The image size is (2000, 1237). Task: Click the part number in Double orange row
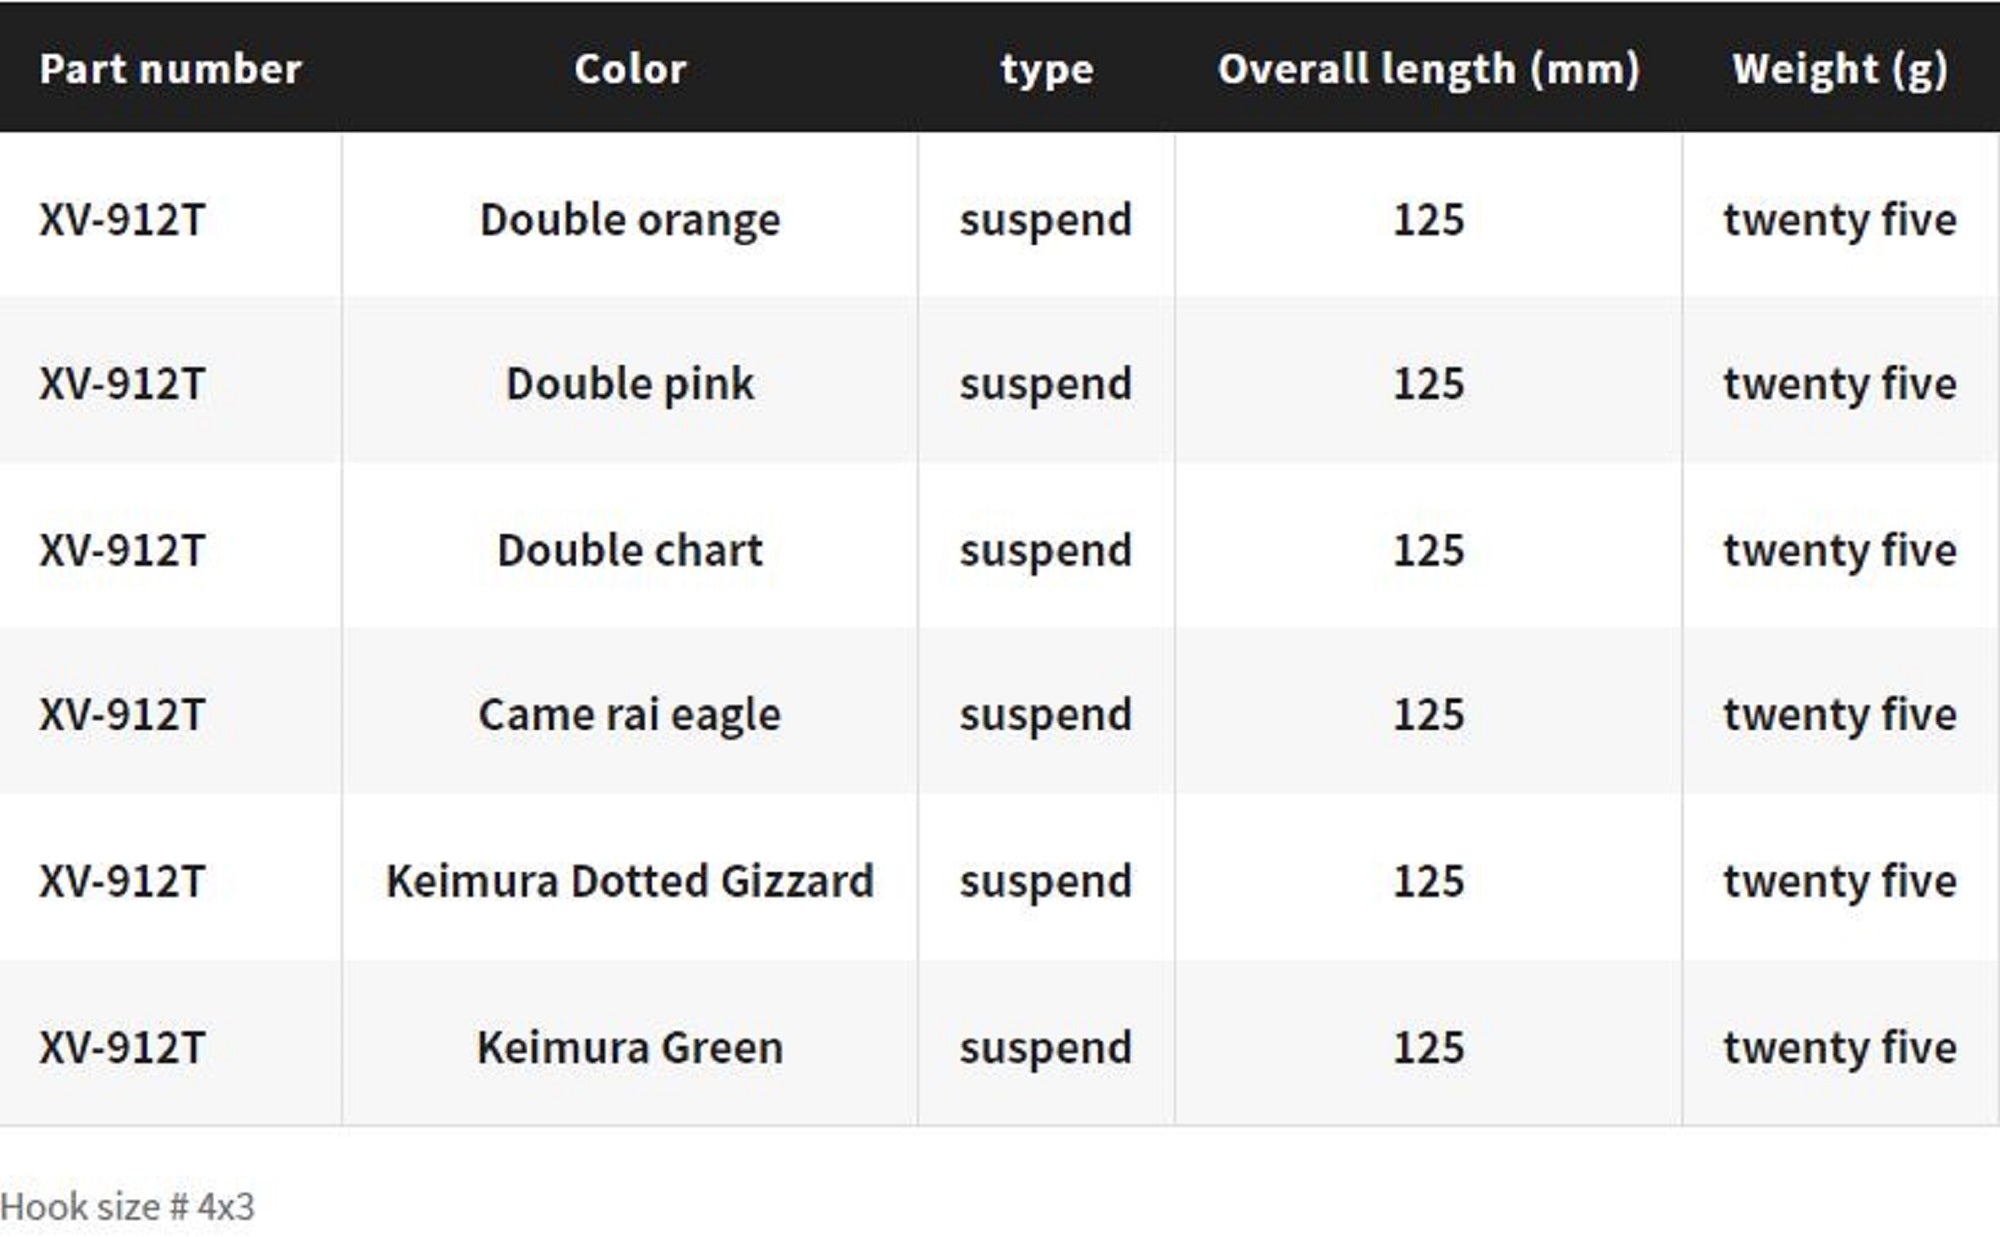pos(122,220)
